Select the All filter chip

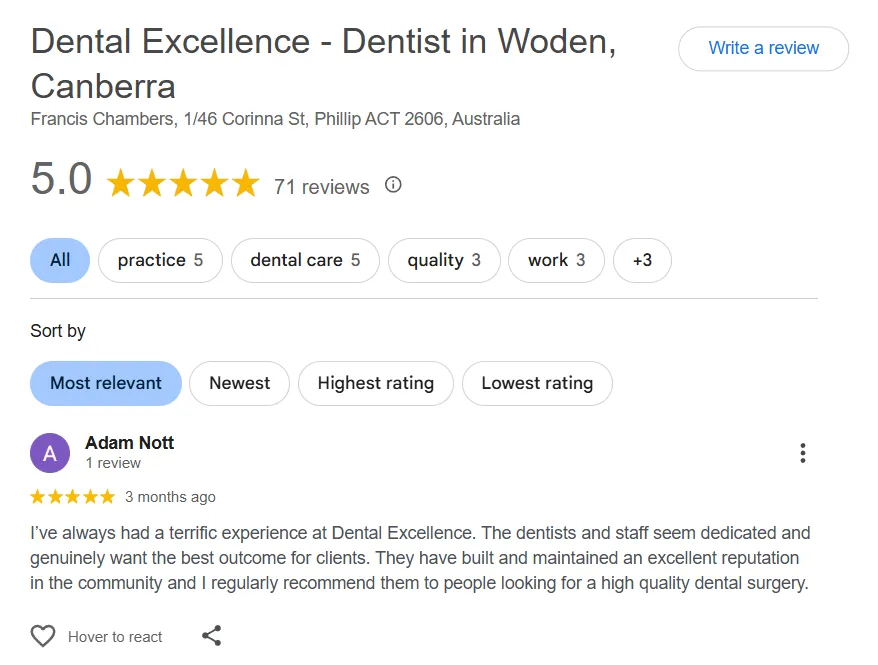[x=60, y=260]
